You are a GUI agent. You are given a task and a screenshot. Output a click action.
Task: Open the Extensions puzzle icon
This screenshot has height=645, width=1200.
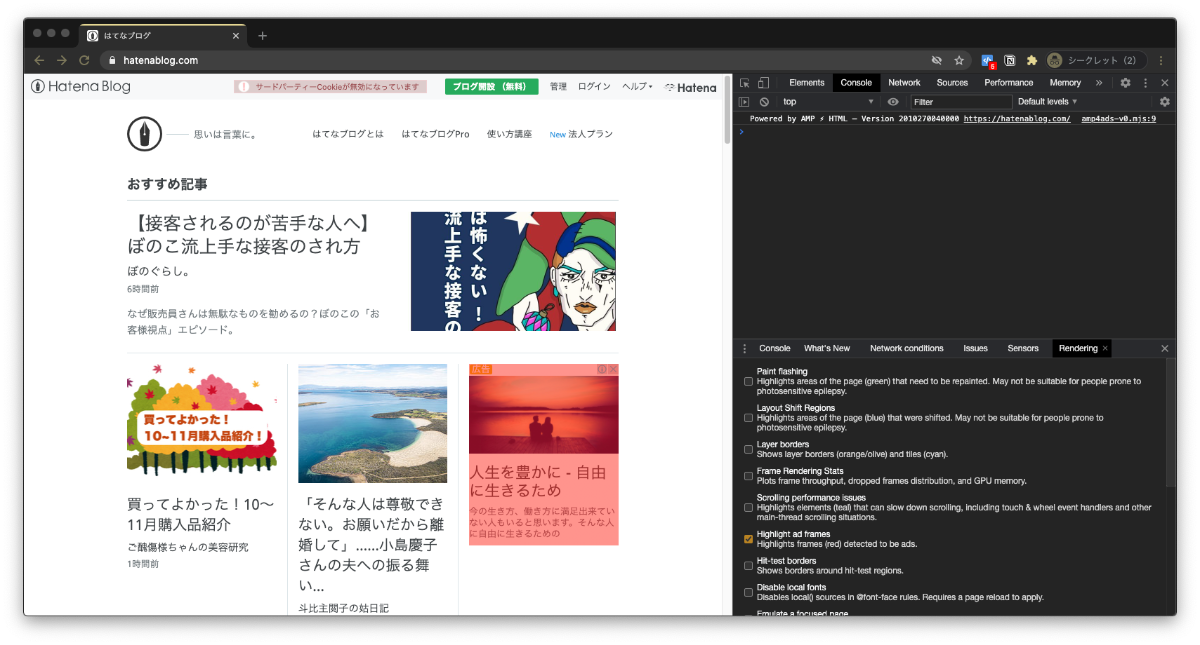point(1032,60)
